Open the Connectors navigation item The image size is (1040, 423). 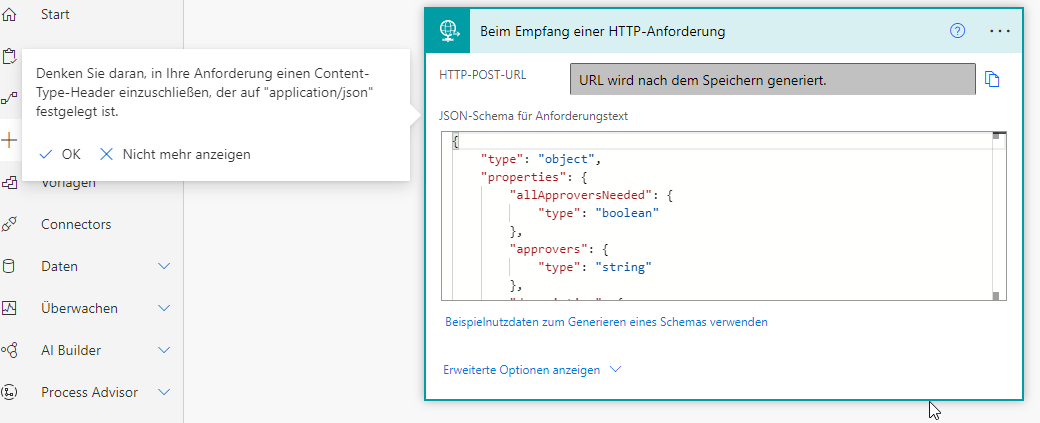coord(76,224)
